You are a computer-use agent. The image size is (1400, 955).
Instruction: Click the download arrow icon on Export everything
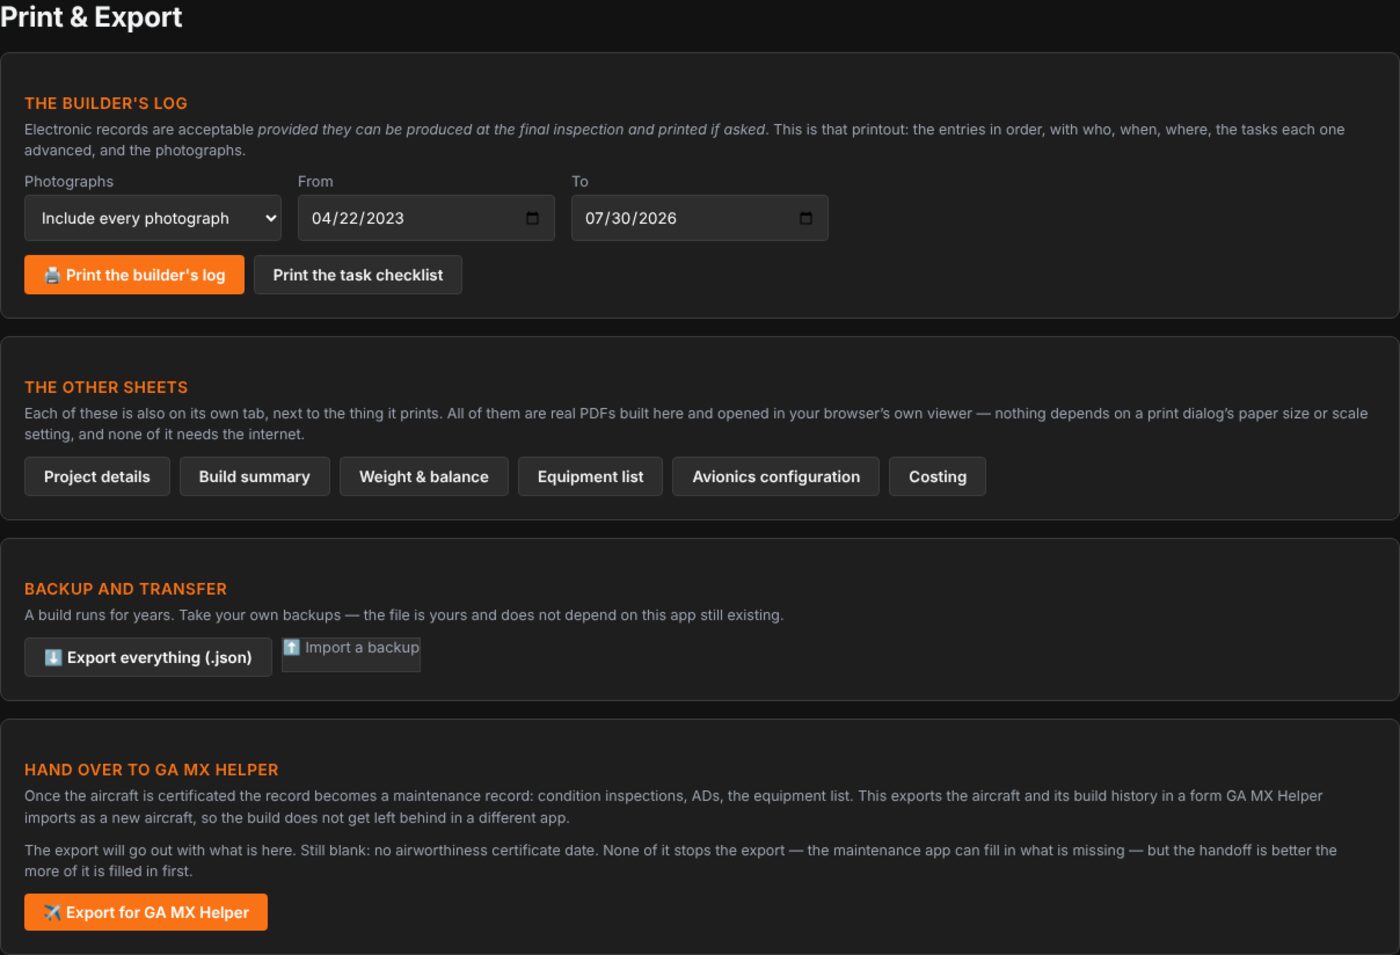pyautogui.click(x=53, y=657)
